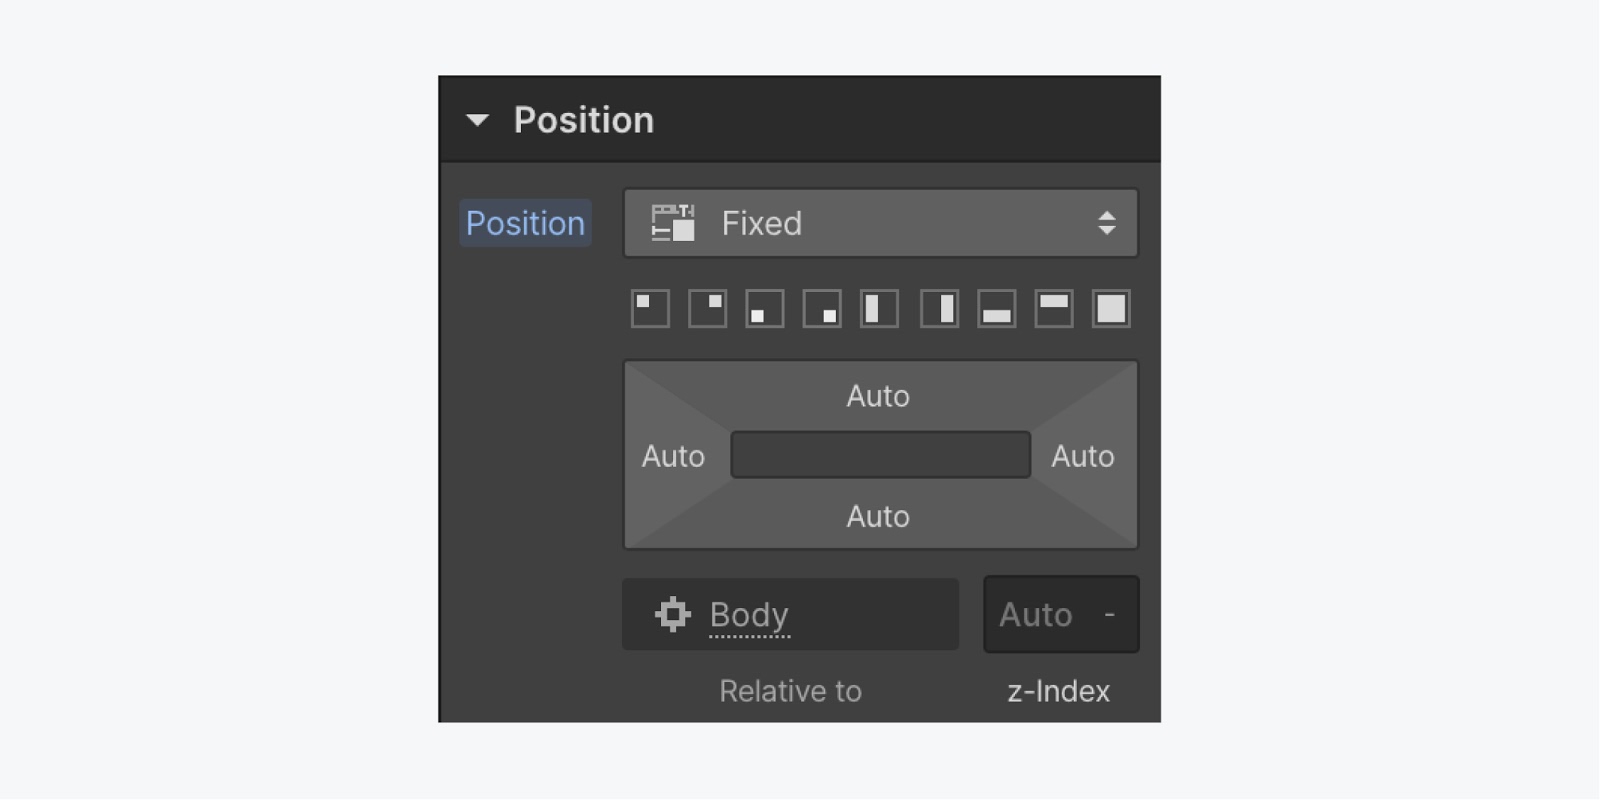Select the top-right position preset icon
This screenshot has height=800, width=1600.
708,309
